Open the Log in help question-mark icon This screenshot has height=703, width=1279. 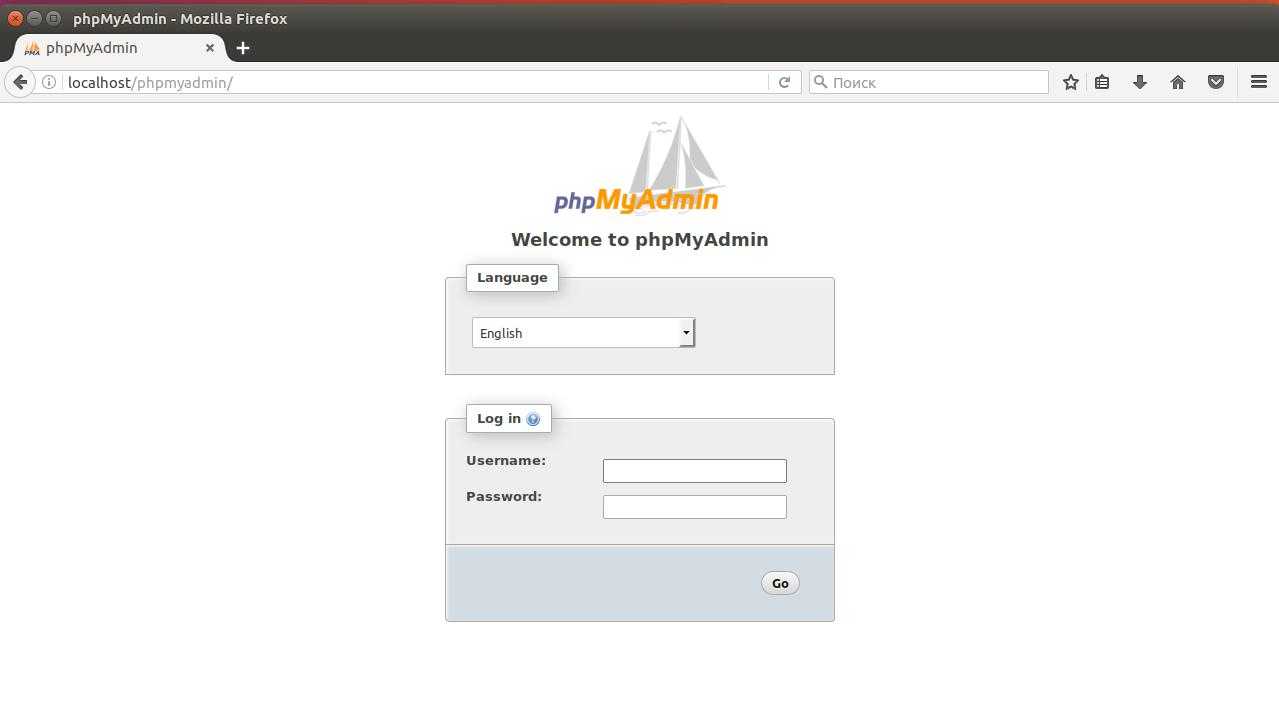[533, 419]
